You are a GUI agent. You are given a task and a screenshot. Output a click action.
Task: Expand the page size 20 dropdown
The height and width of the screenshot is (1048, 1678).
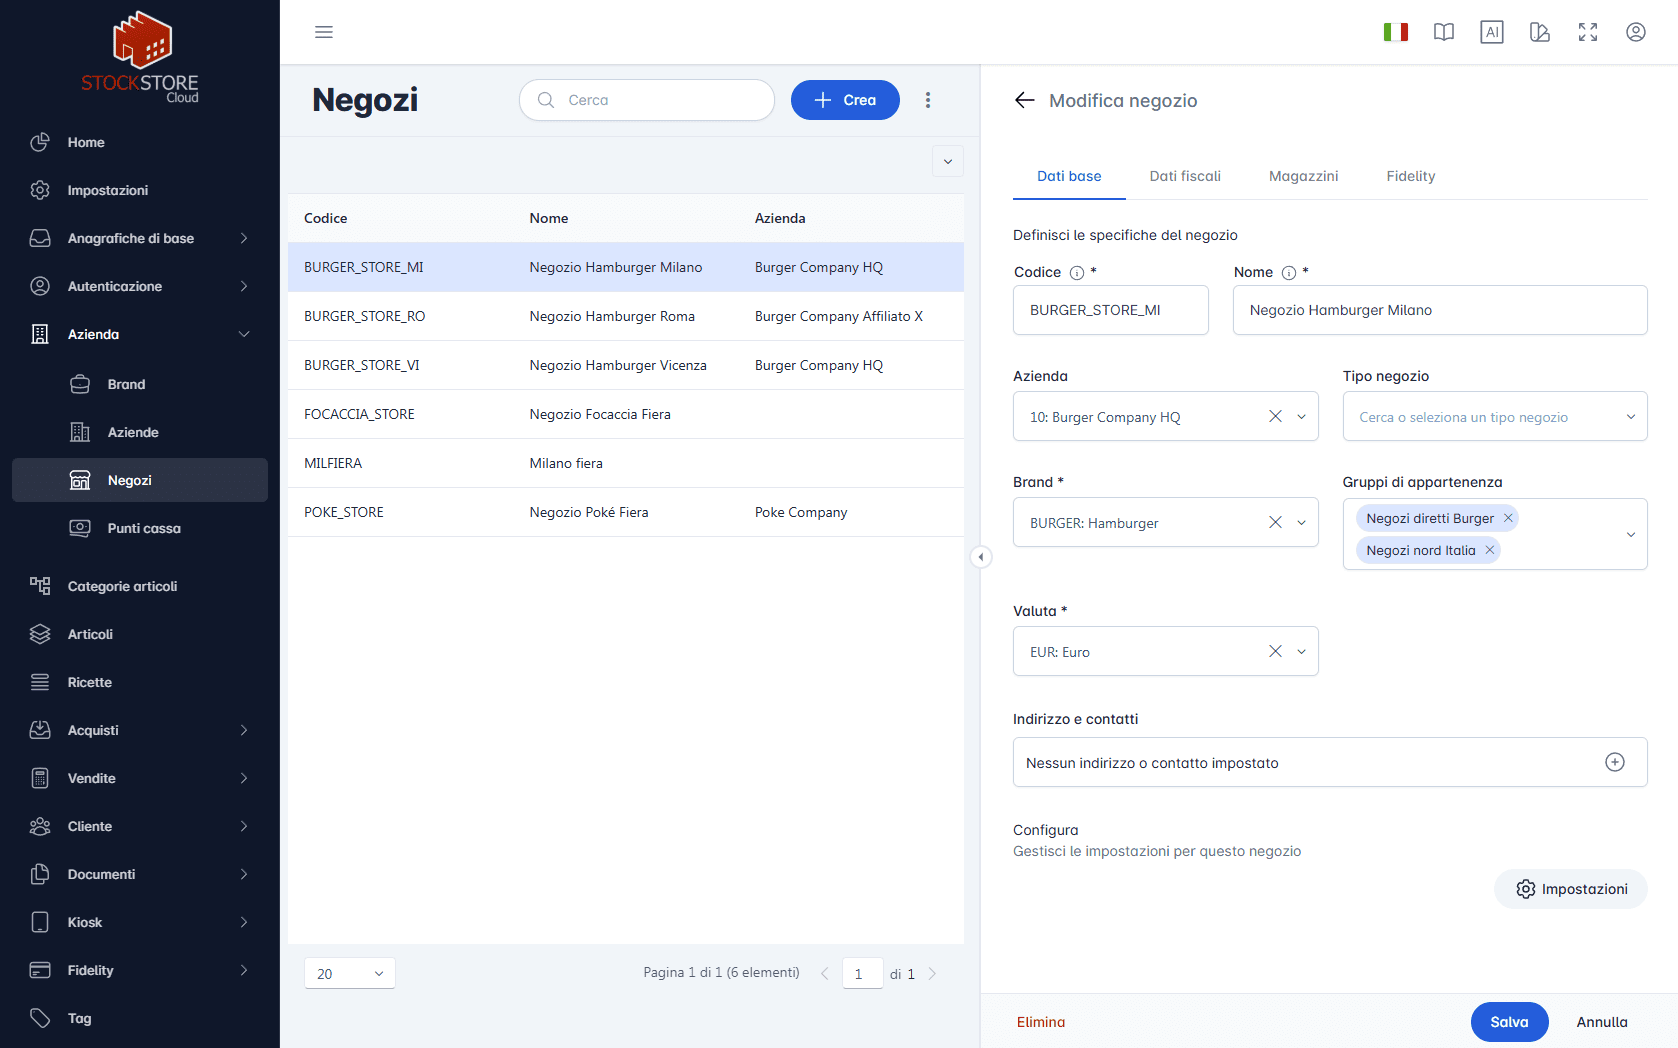tap(349, 973)
